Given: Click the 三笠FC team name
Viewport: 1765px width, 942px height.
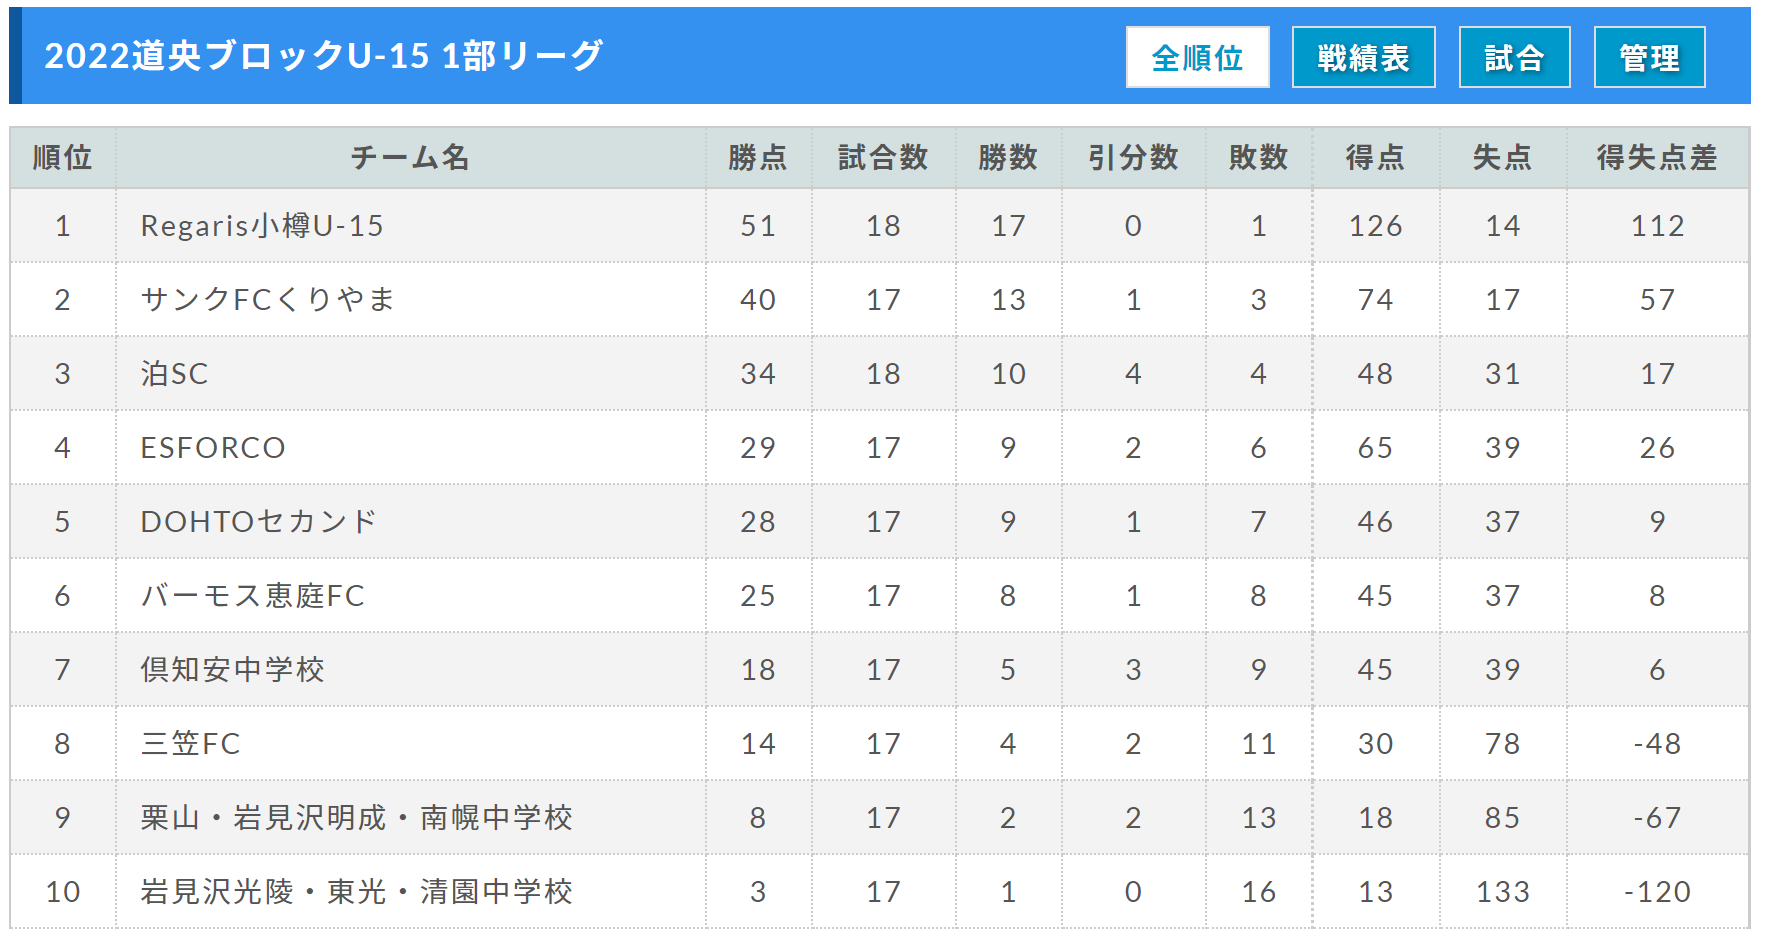Looking at the screenshot, I should (190, 744).
